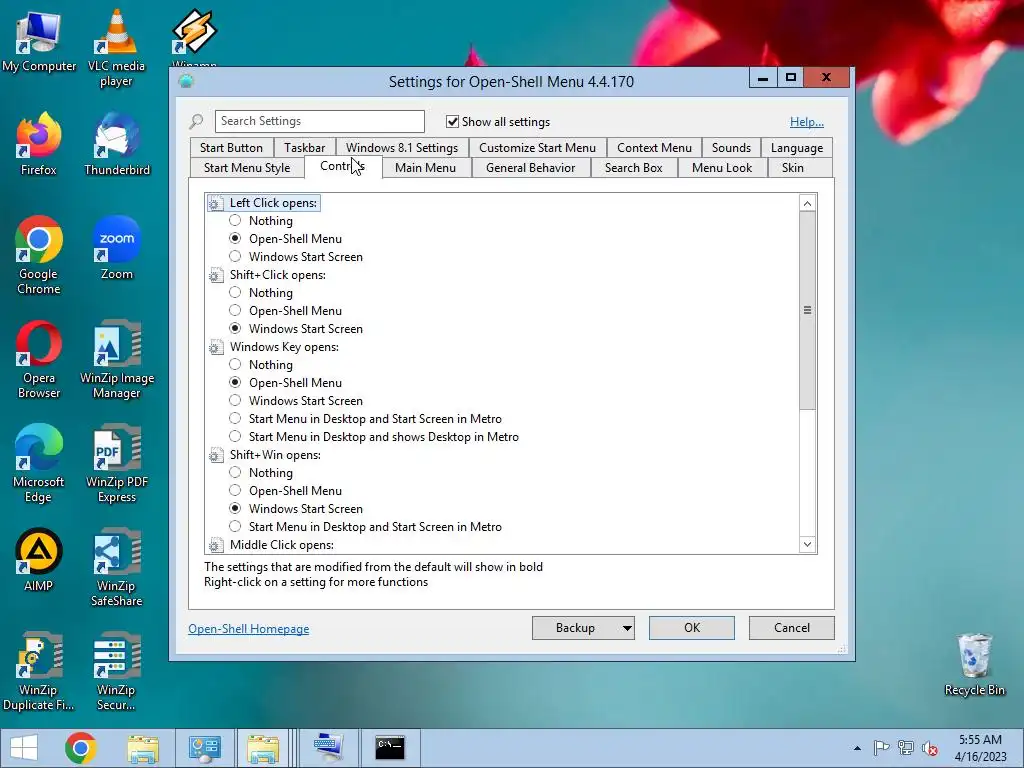This screenshot has height=768, width=1024.
Task: Open the VLC media player desktop icon
Action: point(116,49)
